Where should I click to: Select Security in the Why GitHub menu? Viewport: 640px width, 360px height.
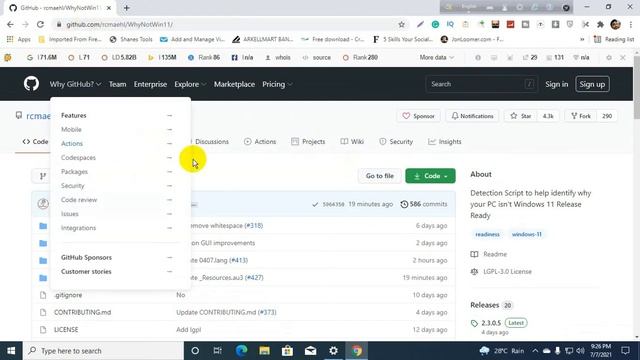click(x=73, y=186)
